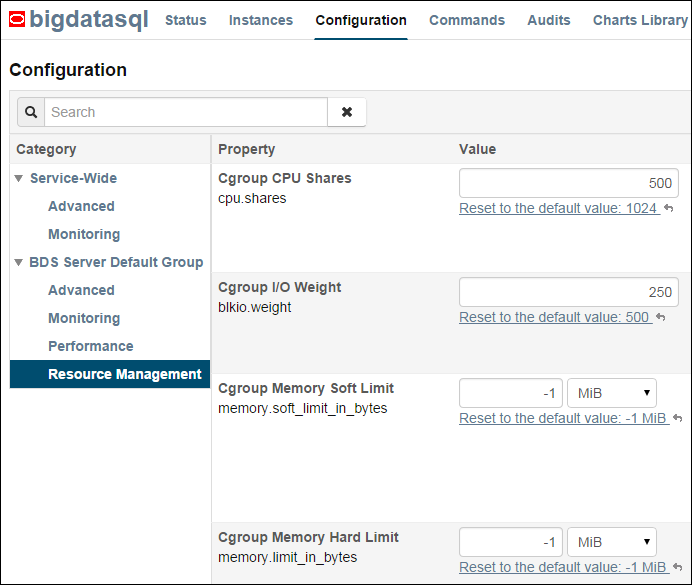
Task: Open the MiB unit dropdown for Memory Hard Limit
Action: tap(612, 542)
